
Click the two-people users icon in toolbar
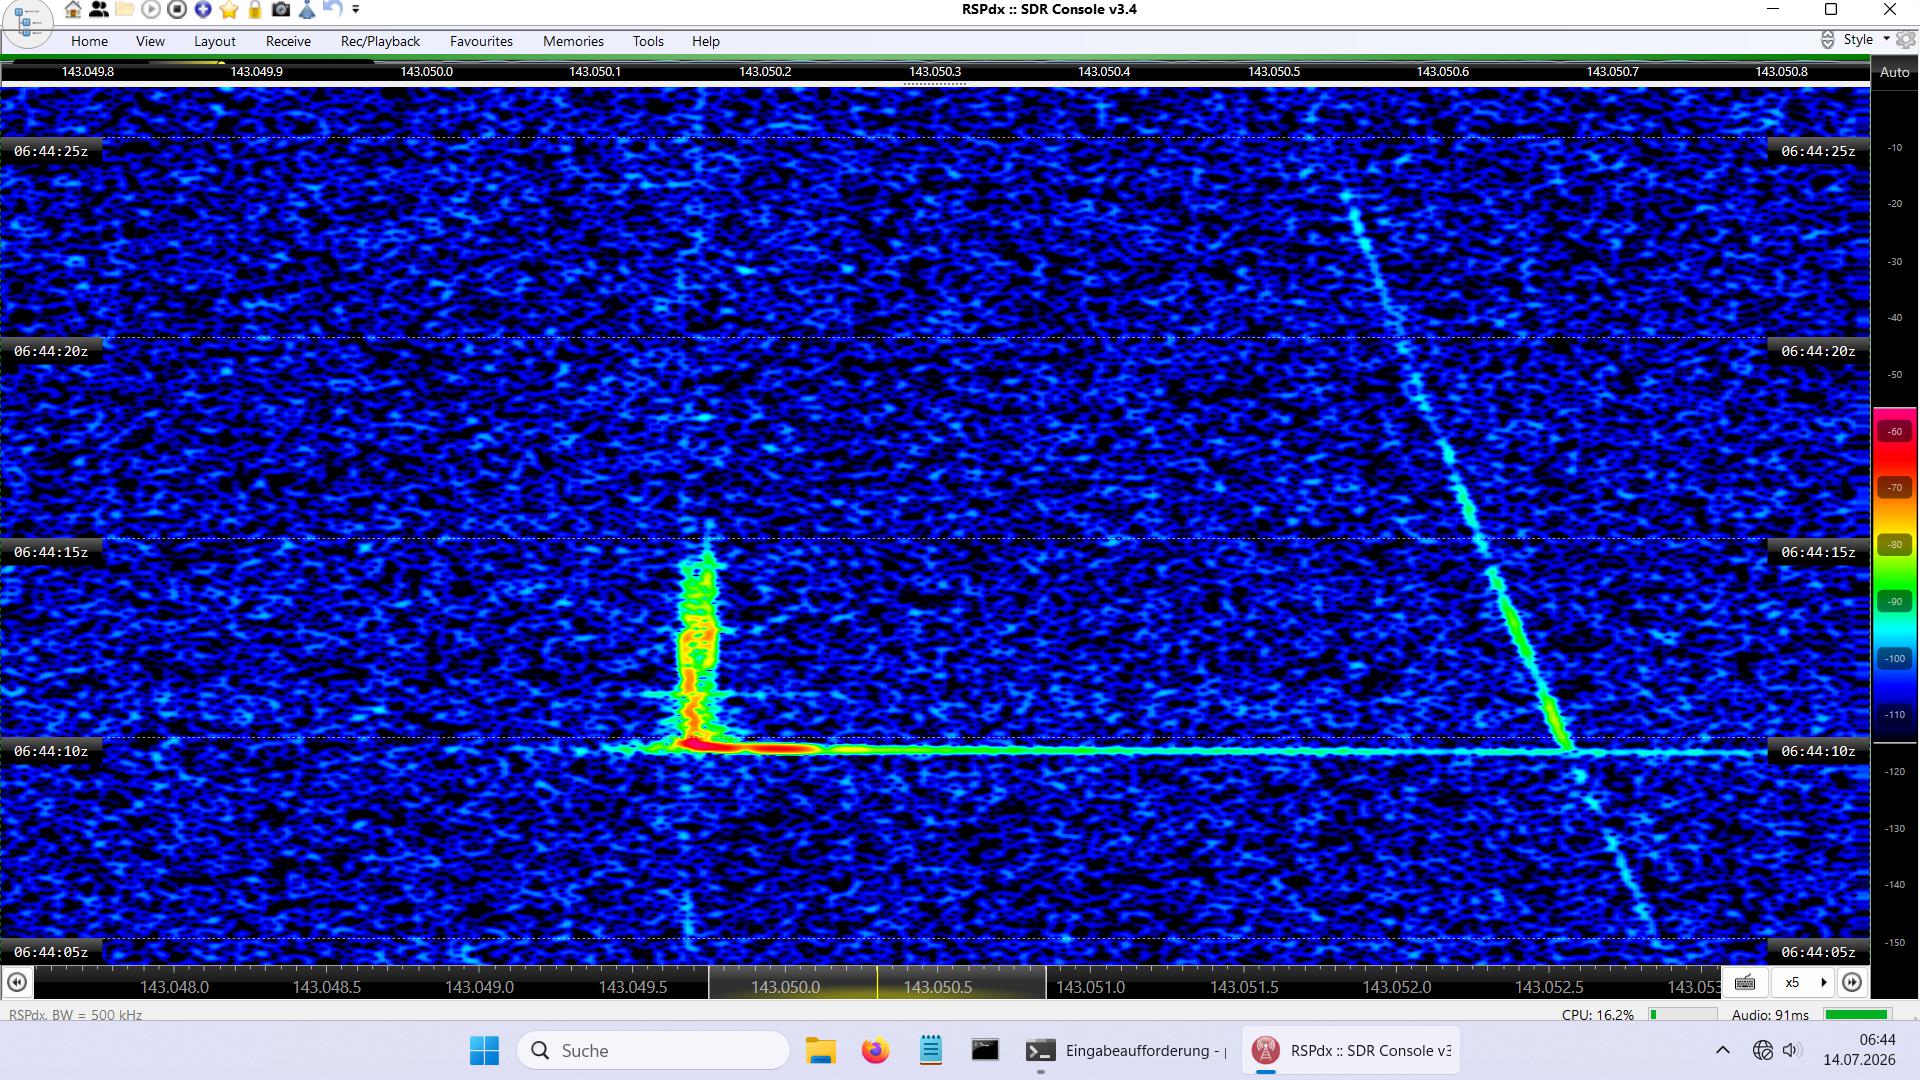point(99,10)
